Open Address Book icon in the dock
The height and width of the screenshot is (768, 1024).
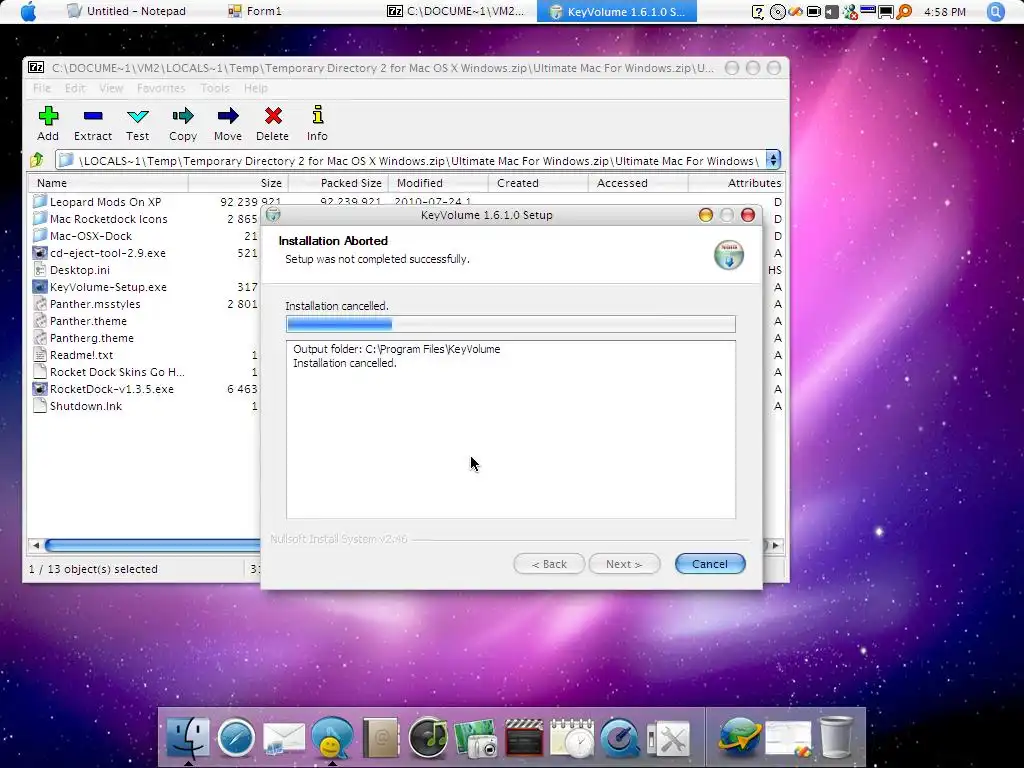pyautogui.click(x=380, y=738)
